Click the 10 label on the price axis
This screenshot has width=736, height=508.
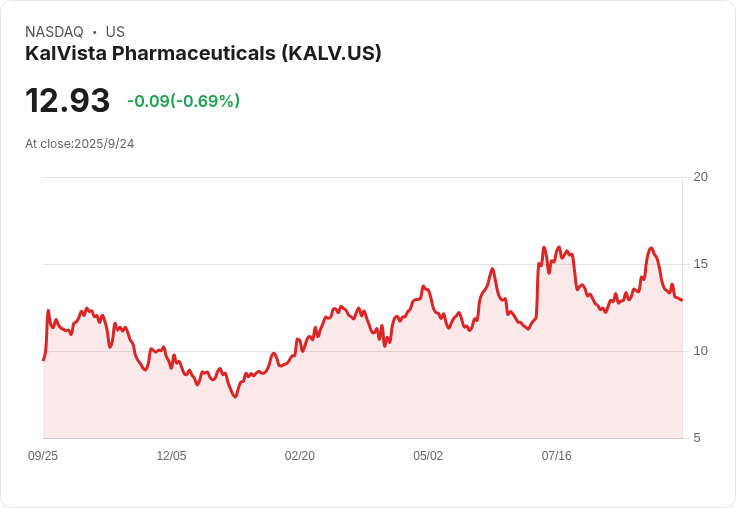tap(701, 351)
